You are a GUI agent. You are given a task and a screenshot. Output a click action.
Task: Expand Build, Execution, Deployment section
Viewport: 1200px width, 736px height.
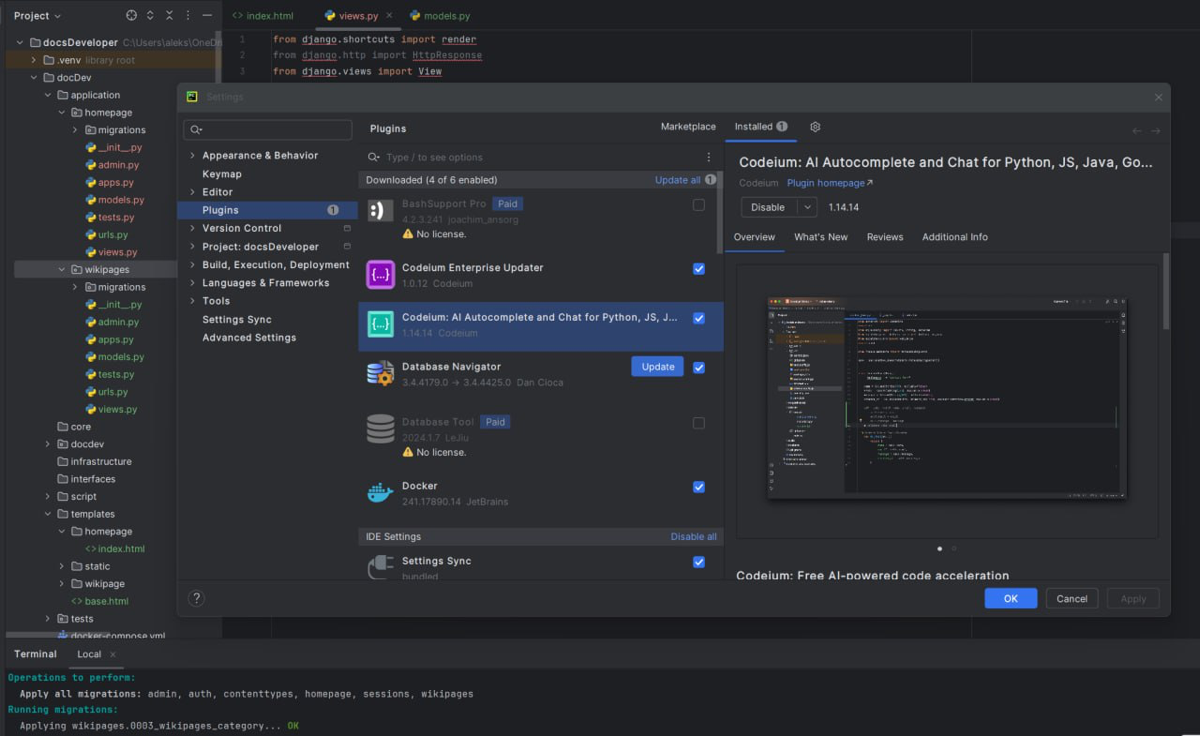pyautogui.click(x=192, y=265)
